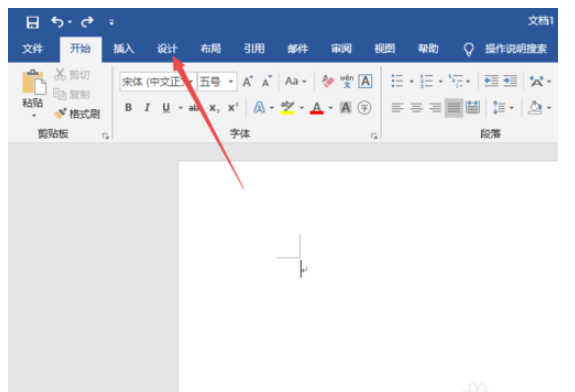Toggle strikethrough formatting
Viewport: 575px width, 392px height.
tap(194, 107)
